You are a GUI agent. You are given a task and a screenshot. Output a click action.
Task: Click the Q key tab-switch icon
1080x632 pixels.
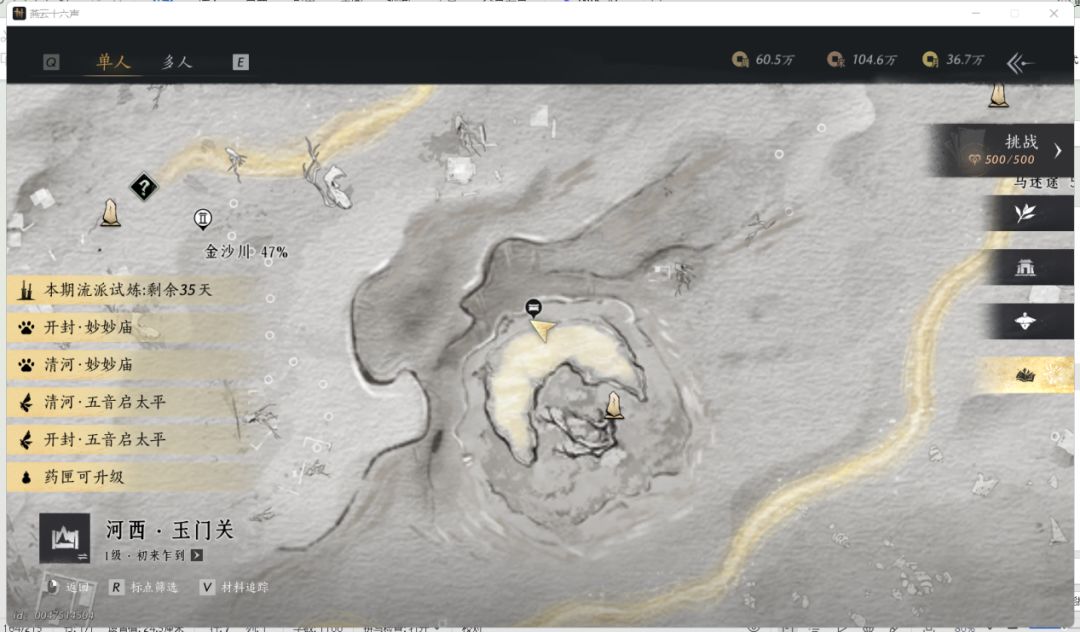pyautogui.click(x=51, y=63)
